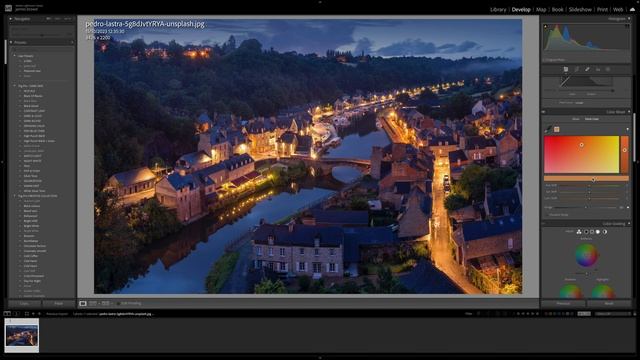Select the filmstrip photo thumbnail
The image size is (640, 360).
click(22, 335)
